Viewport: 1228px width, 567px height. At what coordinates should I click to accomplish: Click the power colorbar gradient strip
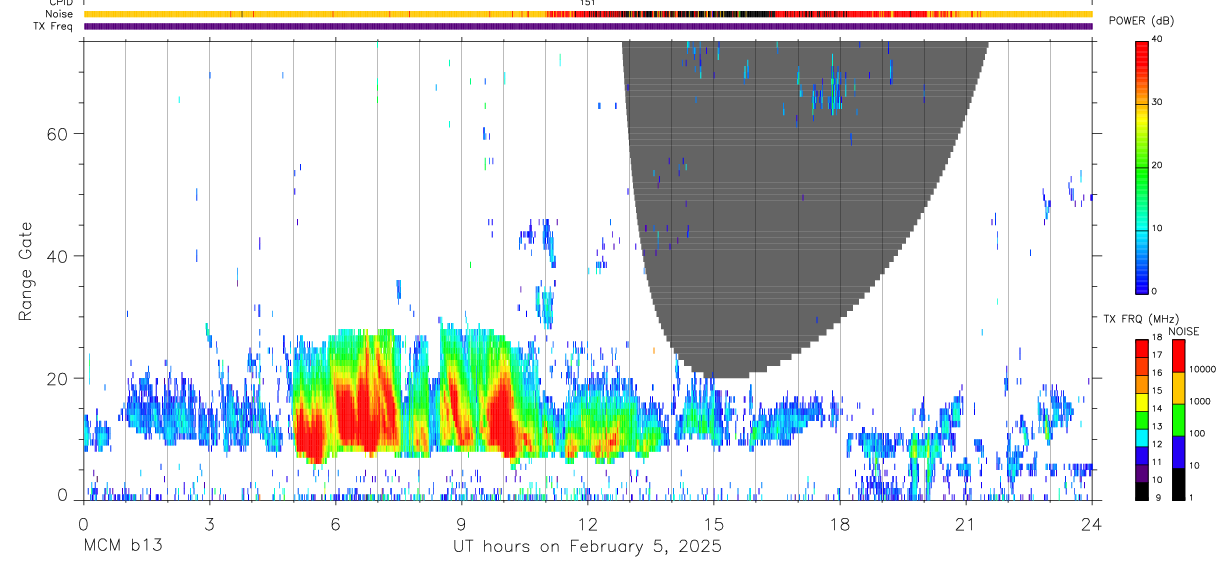point(1142,166)
